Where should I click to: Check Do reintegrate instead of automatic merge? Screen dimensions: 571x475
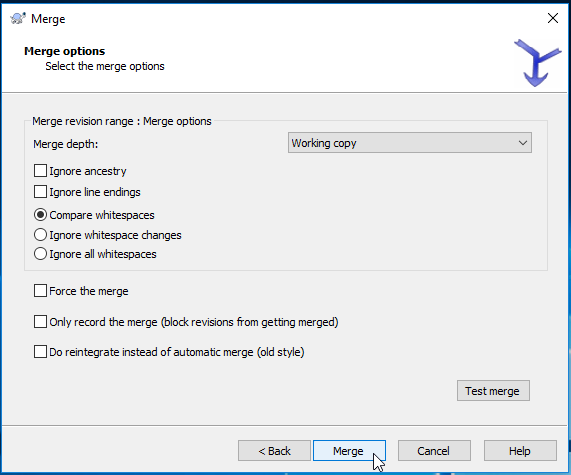[x=40, y=352]
